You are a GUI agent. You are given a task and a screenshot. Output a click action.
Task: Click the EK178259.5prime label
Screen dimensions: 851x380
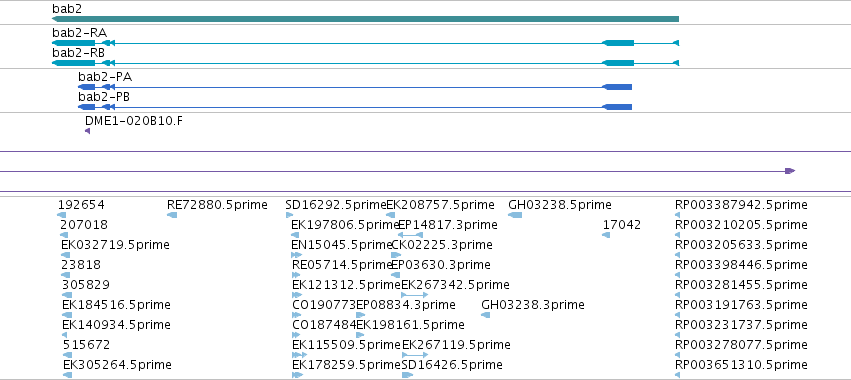click(x=346, y=364)
